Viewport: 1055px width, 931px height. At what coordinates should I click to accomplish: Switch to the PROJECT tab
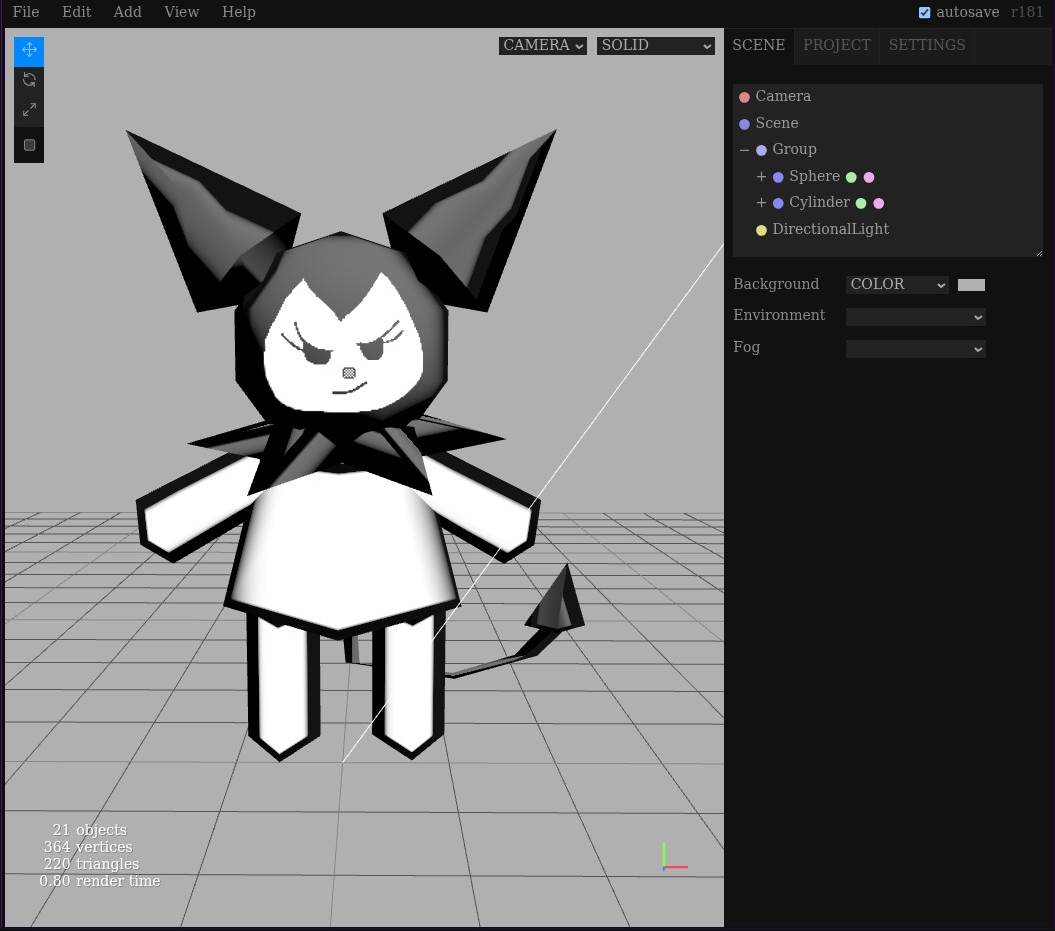click(x=836, y=45)
